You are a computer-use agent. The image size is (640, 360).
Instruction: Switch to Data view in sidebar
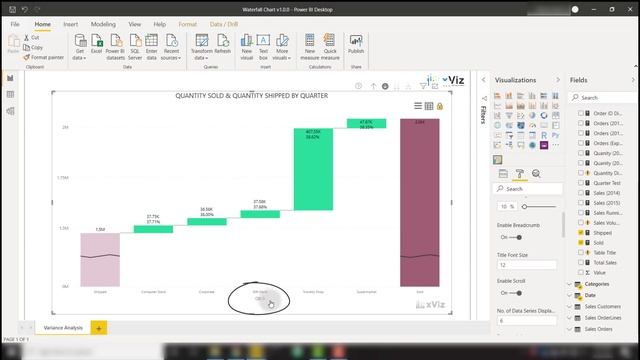click(x=11, y=95)
